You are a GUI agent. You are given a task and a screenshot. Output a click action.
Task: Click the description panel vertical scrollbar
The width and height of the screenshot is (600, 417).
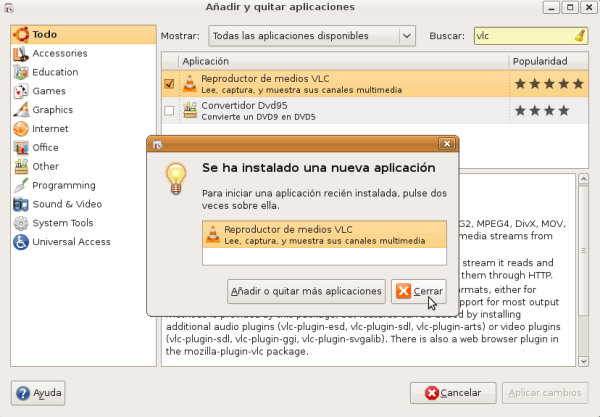pos(582,270)
